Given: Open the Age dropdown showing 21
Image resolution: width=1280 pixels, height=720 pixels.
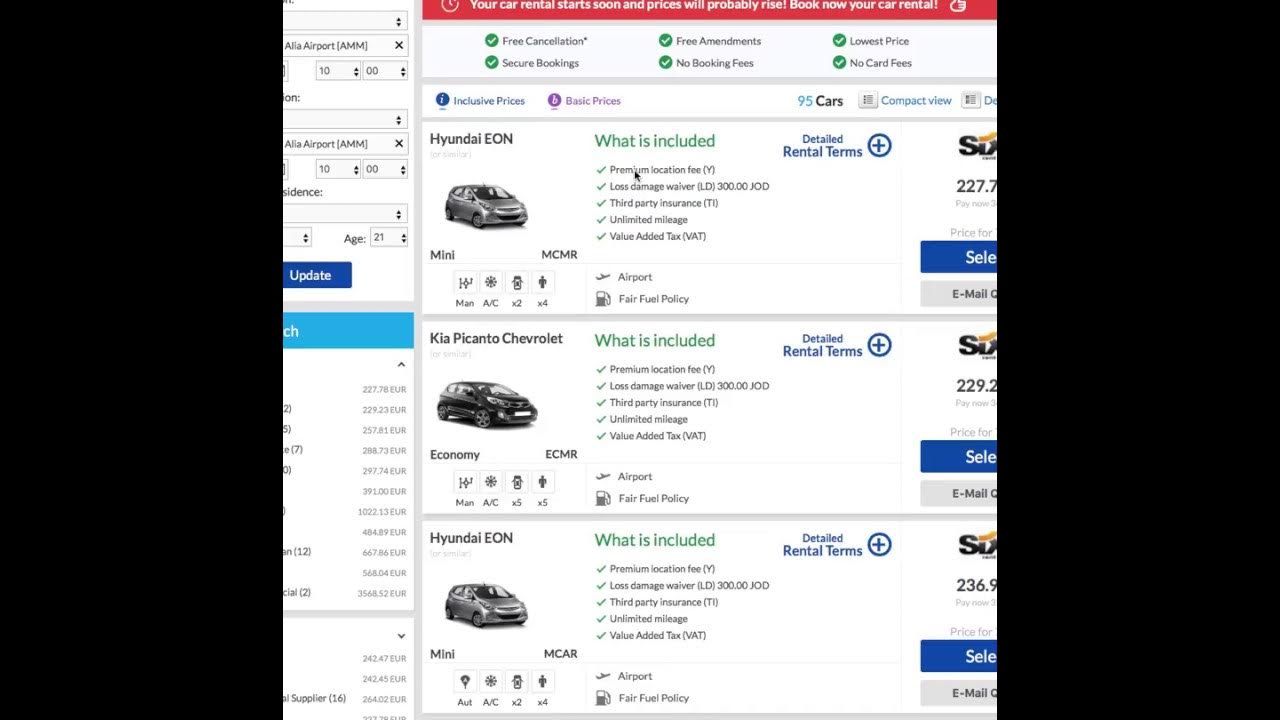Looking at the screenshot, I should [389, 238].
